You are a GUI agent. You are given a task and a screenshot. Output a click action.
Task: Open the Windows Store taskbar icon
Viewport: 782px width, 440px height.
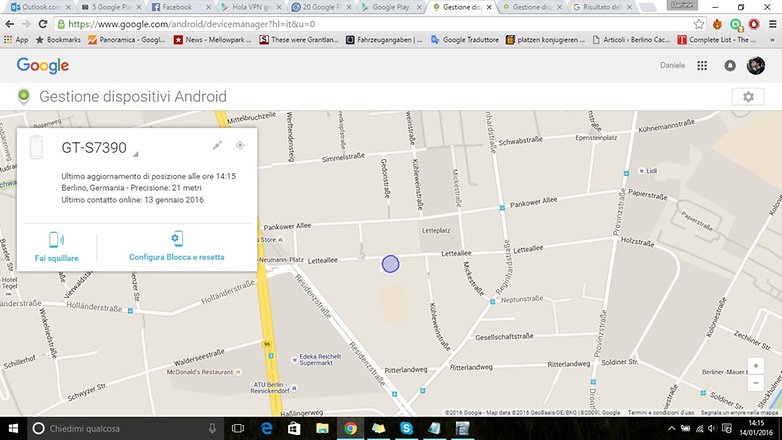click(x=294, y=429)
